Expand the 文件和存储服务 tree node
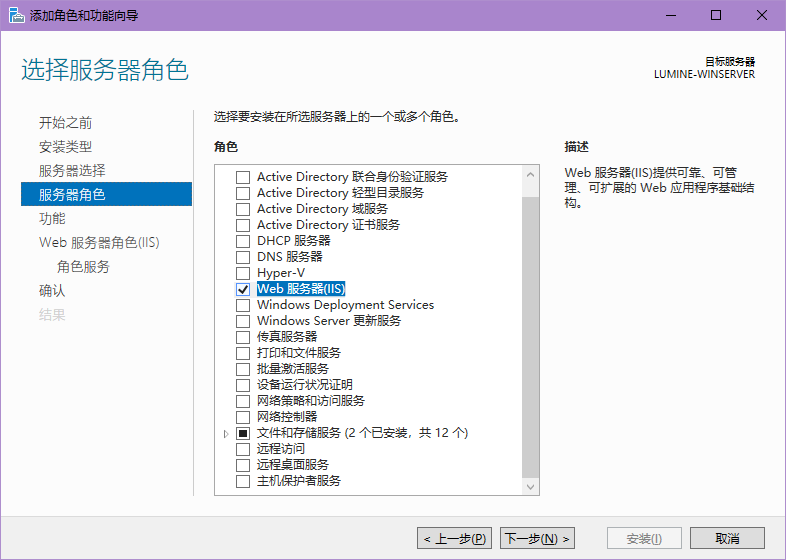The width and height of the screenshot is (786, 560). coord(225,434)
